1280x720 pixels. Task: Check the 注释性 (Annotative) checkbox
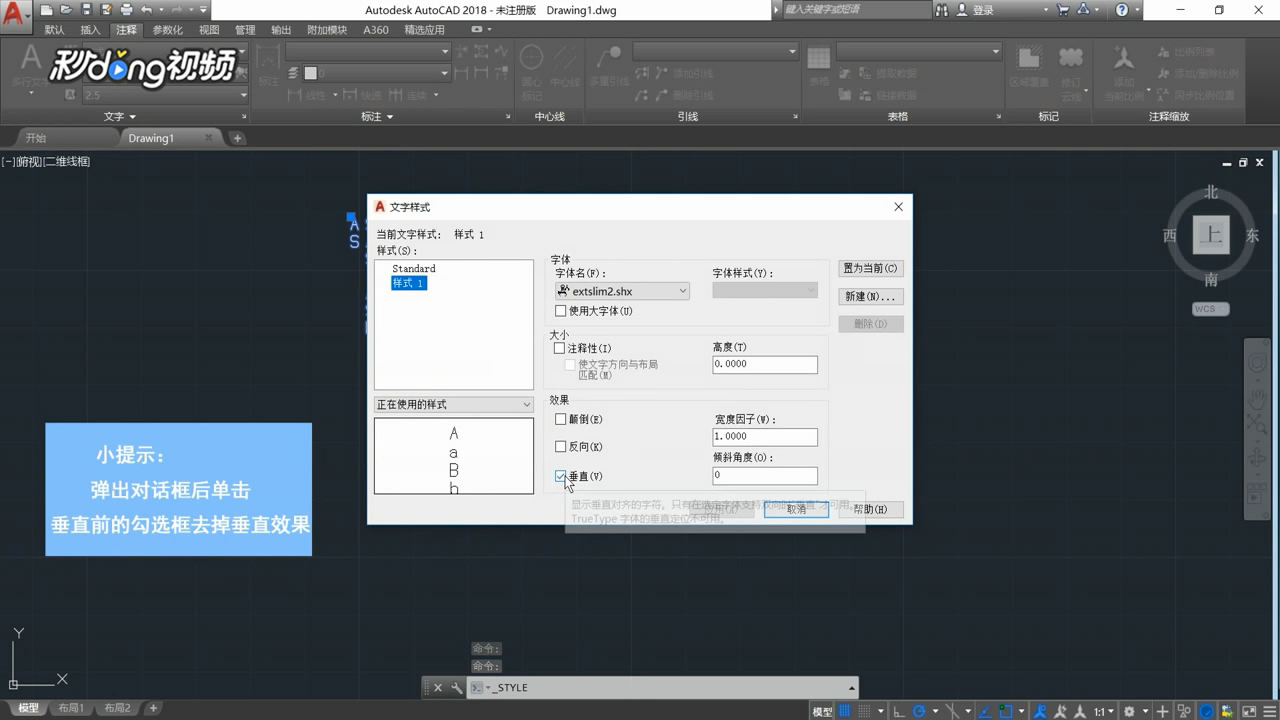pos(560,348)
